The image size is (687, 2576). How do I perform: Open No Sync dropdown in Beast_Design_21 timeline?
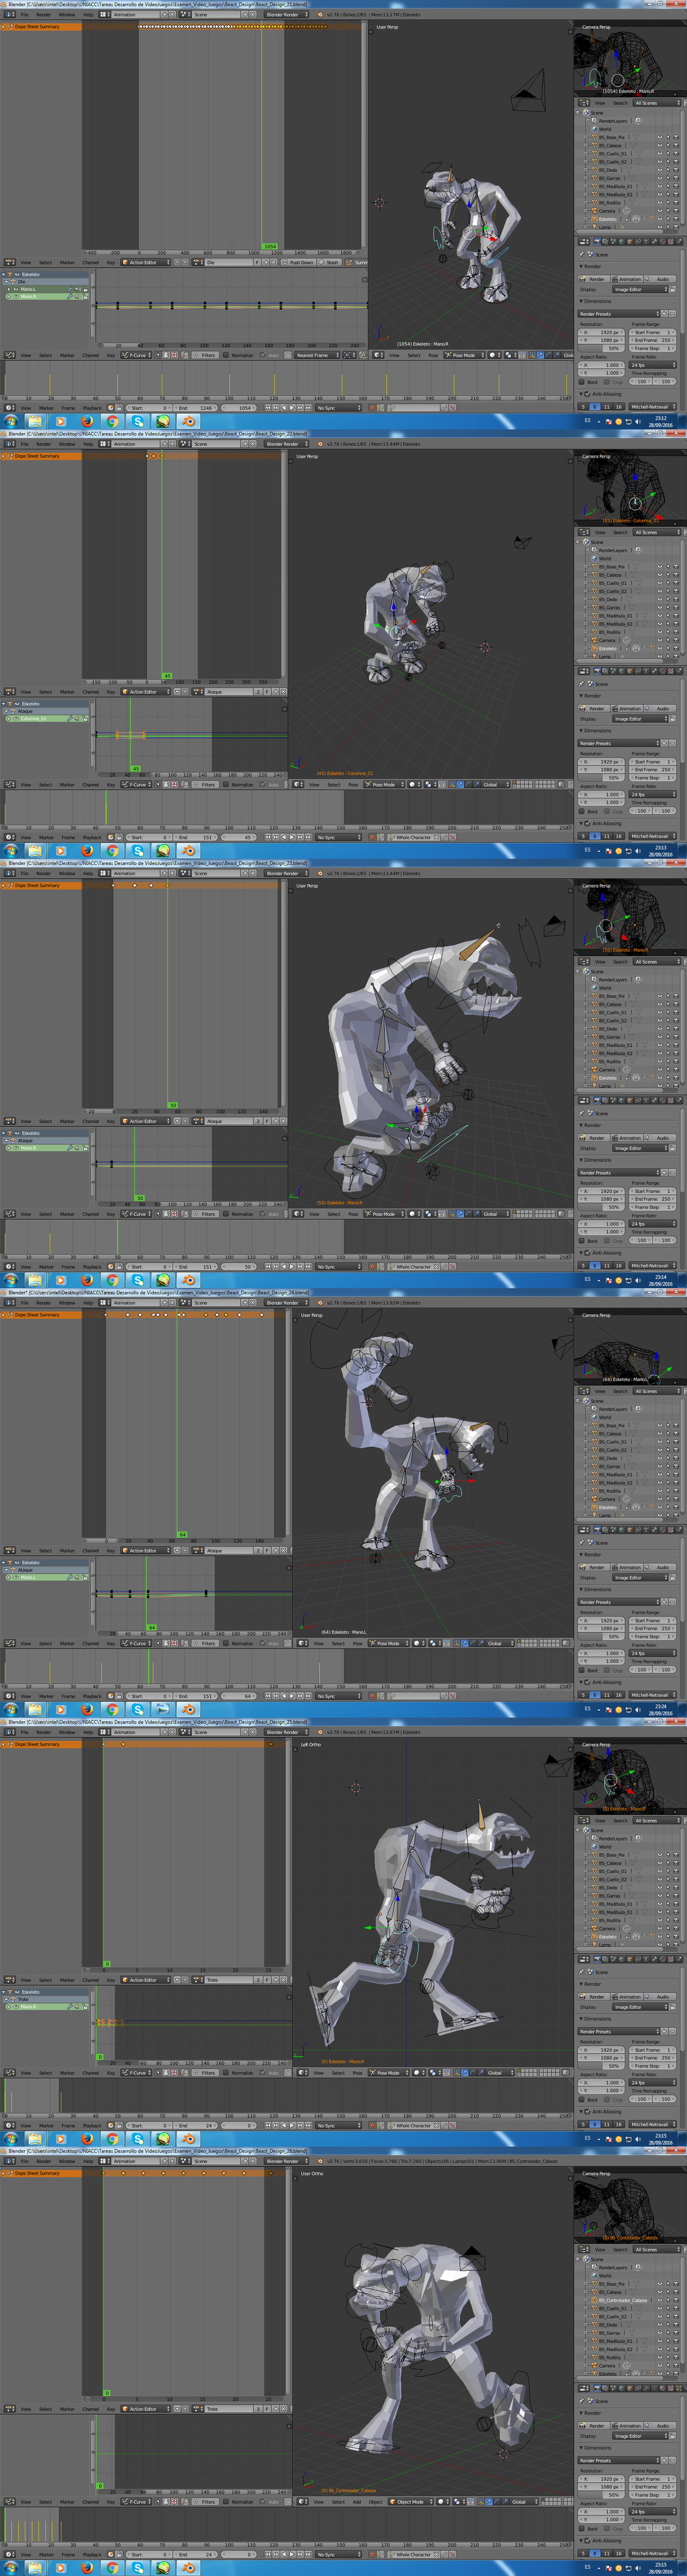[338, 408]
